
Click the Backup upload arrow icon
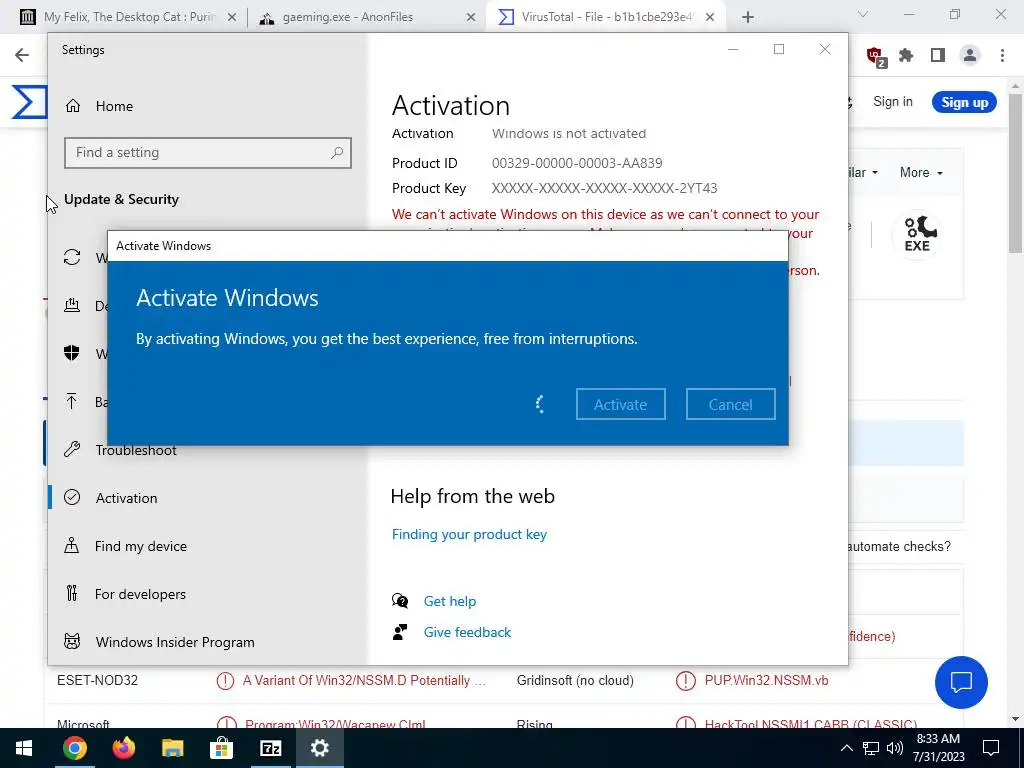point(72,401)
